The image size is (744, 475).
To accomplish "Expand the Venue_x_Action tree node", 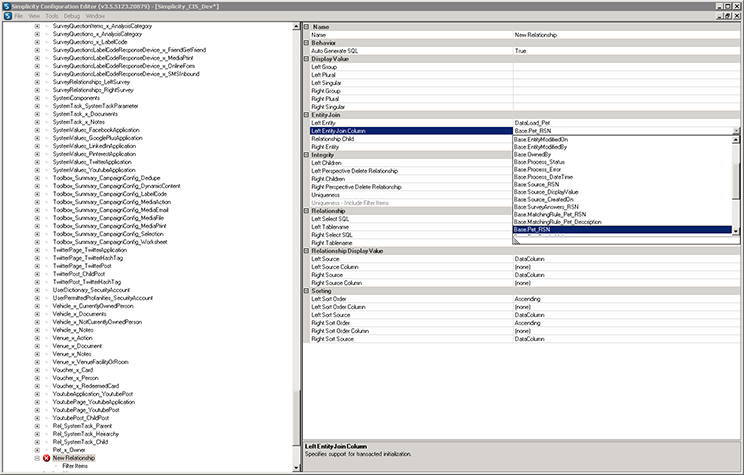I will pos(37,338).
